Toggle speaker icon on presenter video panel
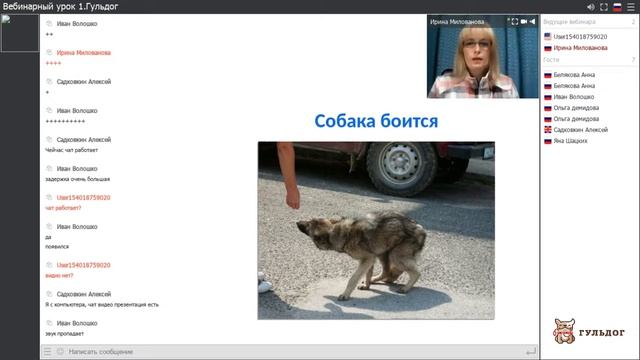 pyautogui.click(x=532, y=22)
